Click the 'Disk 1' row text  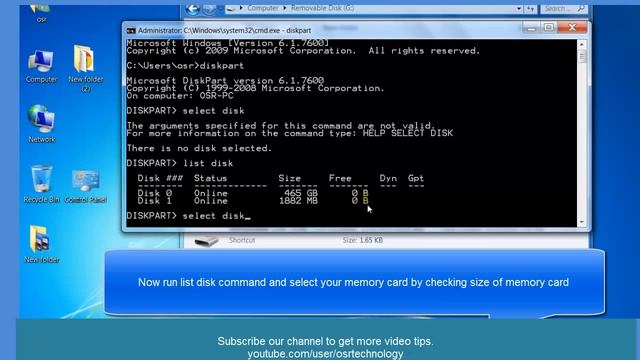point(154,201)
